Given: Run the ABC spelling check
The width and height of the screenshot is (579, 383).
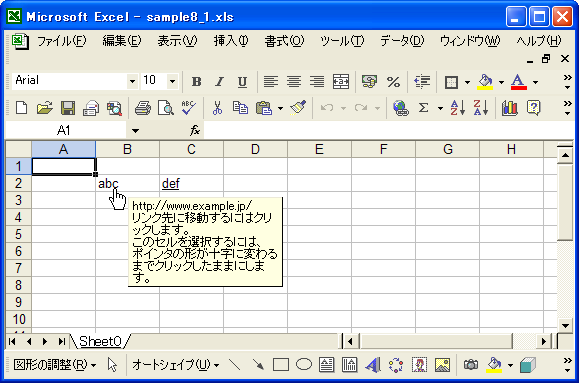Looking at the screenshot, I should (x=189, y=108).
